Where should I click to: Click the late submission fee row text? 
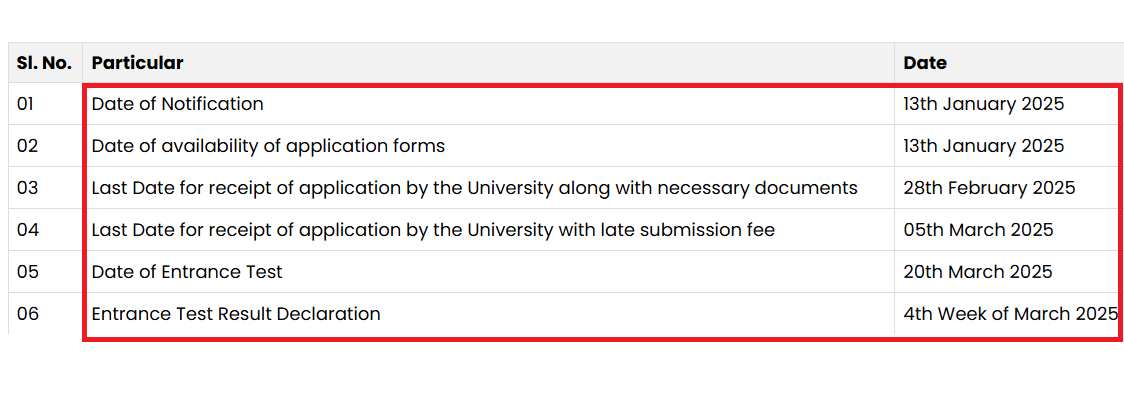pyautogui.click(x=433, y=230)
